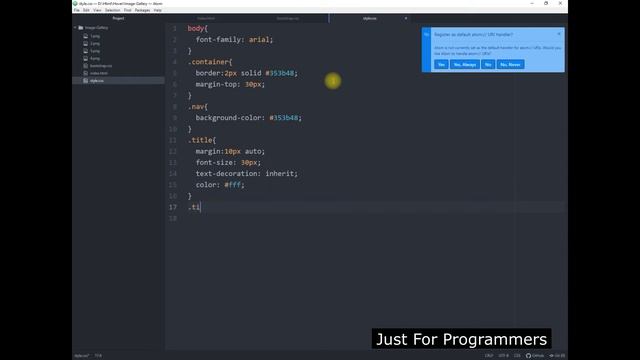This screenshot has height=360, width=640.
Task: Open 2.png in the project tree
Action: [95, 44]
